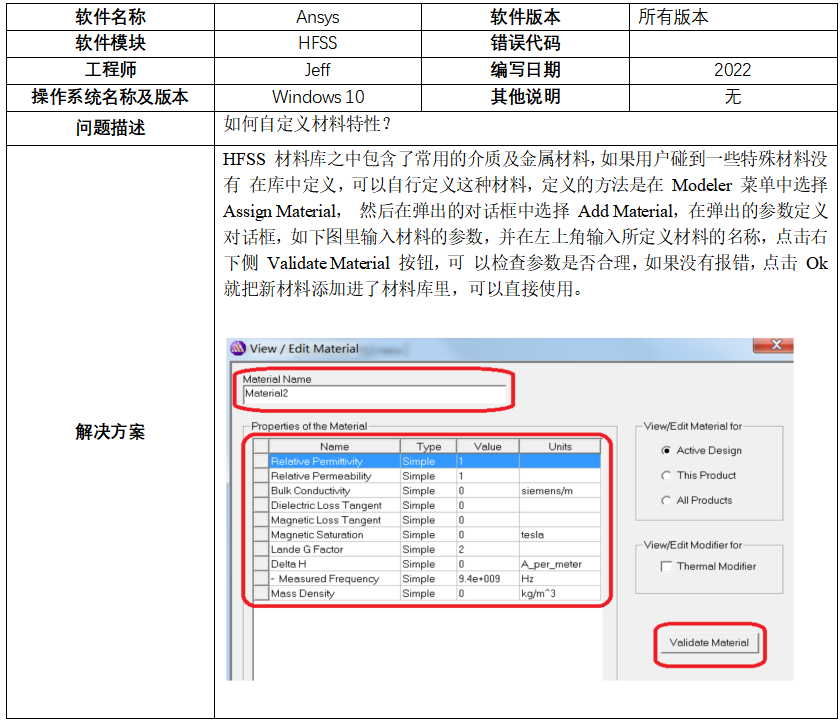Click the Material Name text field
The image size is (840, 724).
coord(375,394)
